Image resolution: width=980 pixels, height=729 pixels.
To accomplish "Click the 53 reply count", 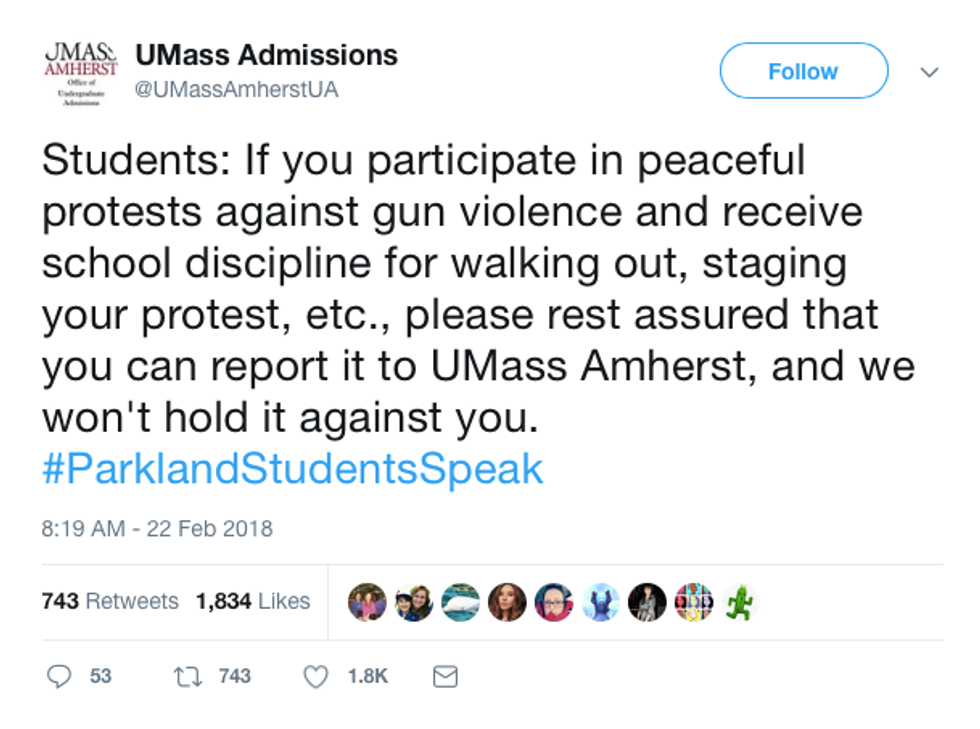I will pos(100,677).
